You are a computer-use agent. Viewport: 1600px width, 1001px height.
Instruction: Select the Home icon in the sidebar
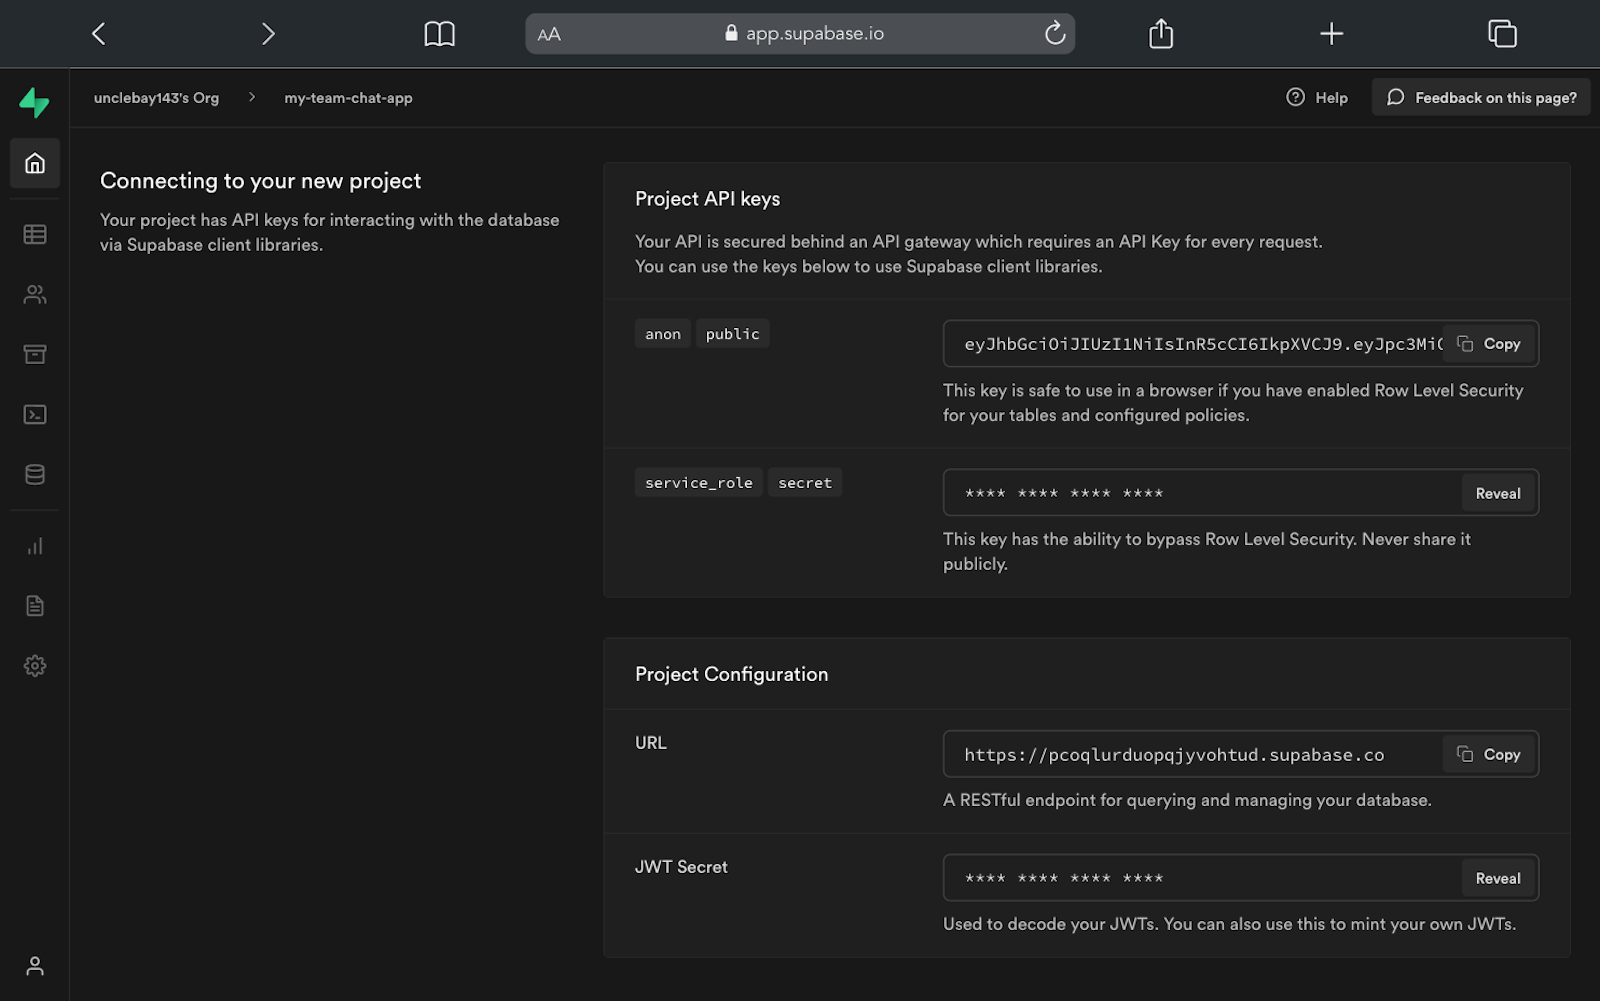coord(35,163)
